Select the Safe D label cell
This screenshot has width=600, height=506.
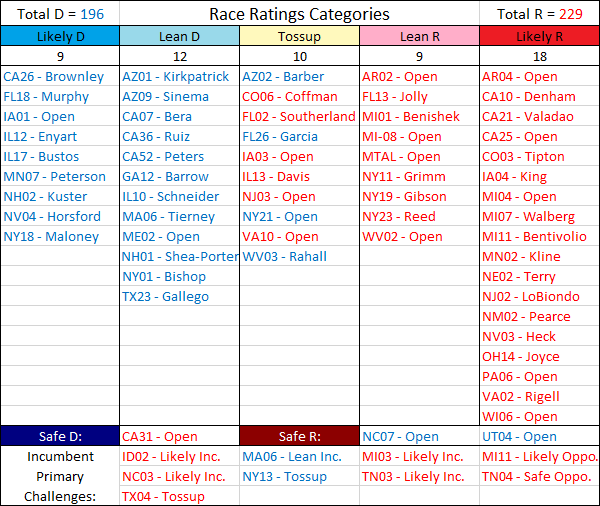coord(60,436)
